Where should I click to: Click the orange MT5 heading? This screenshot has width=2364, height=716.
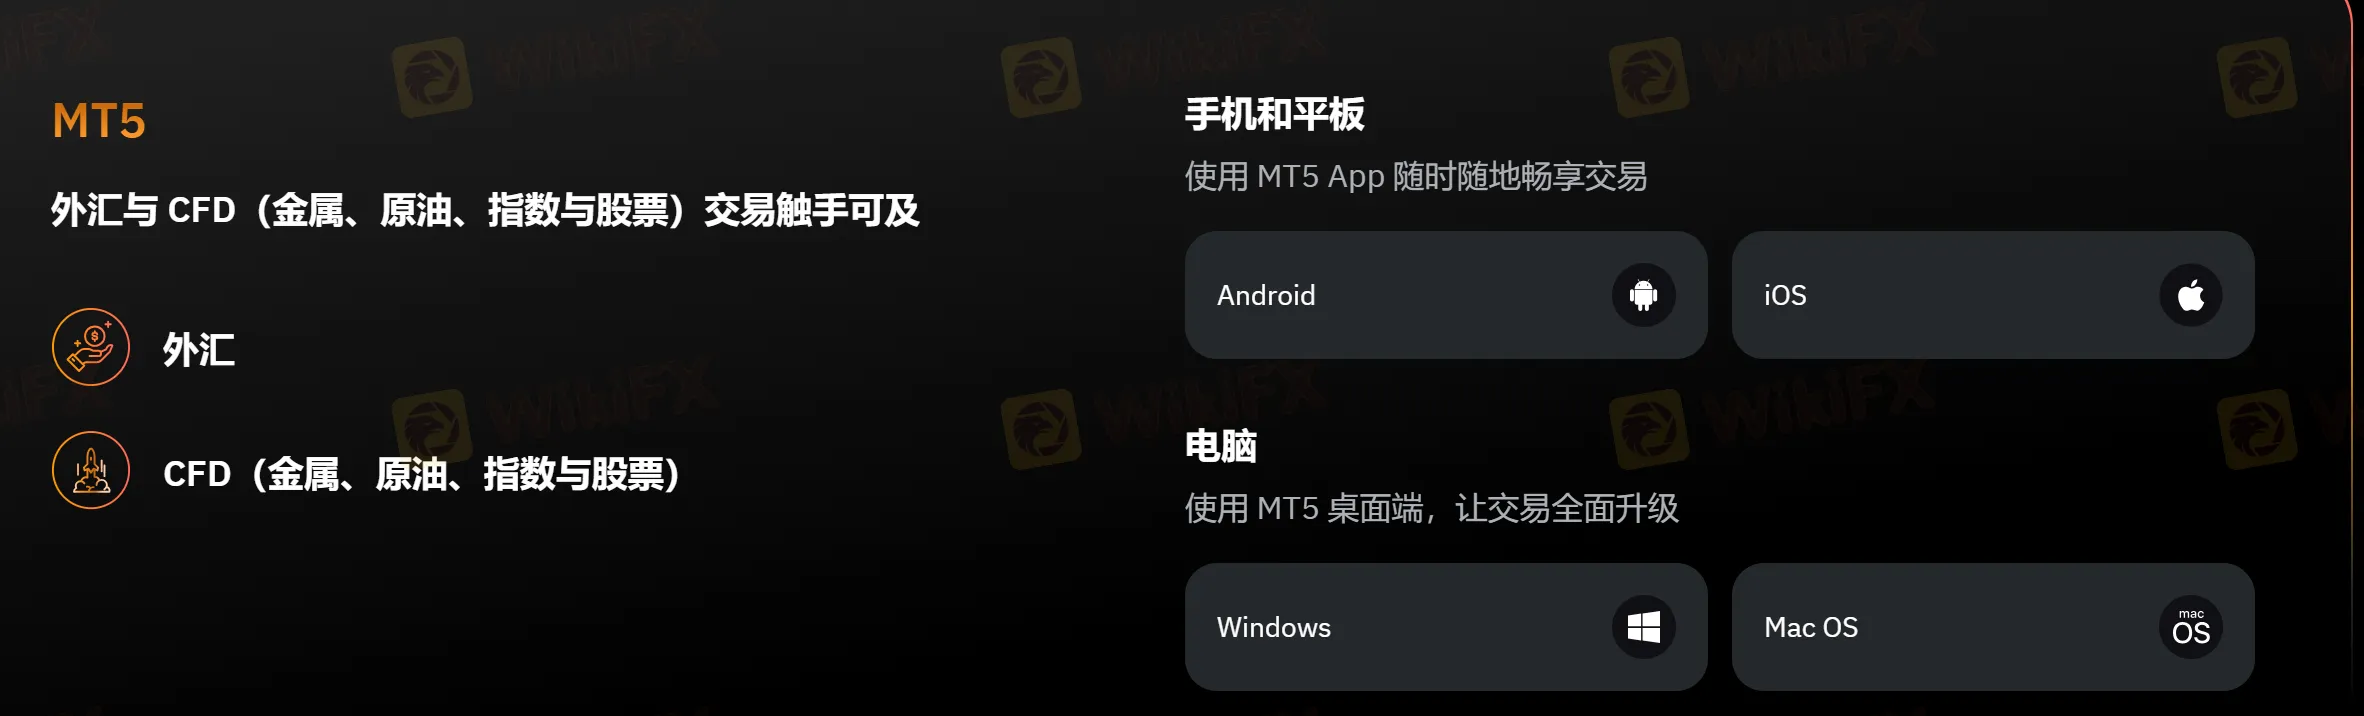(x=99, y=121)
